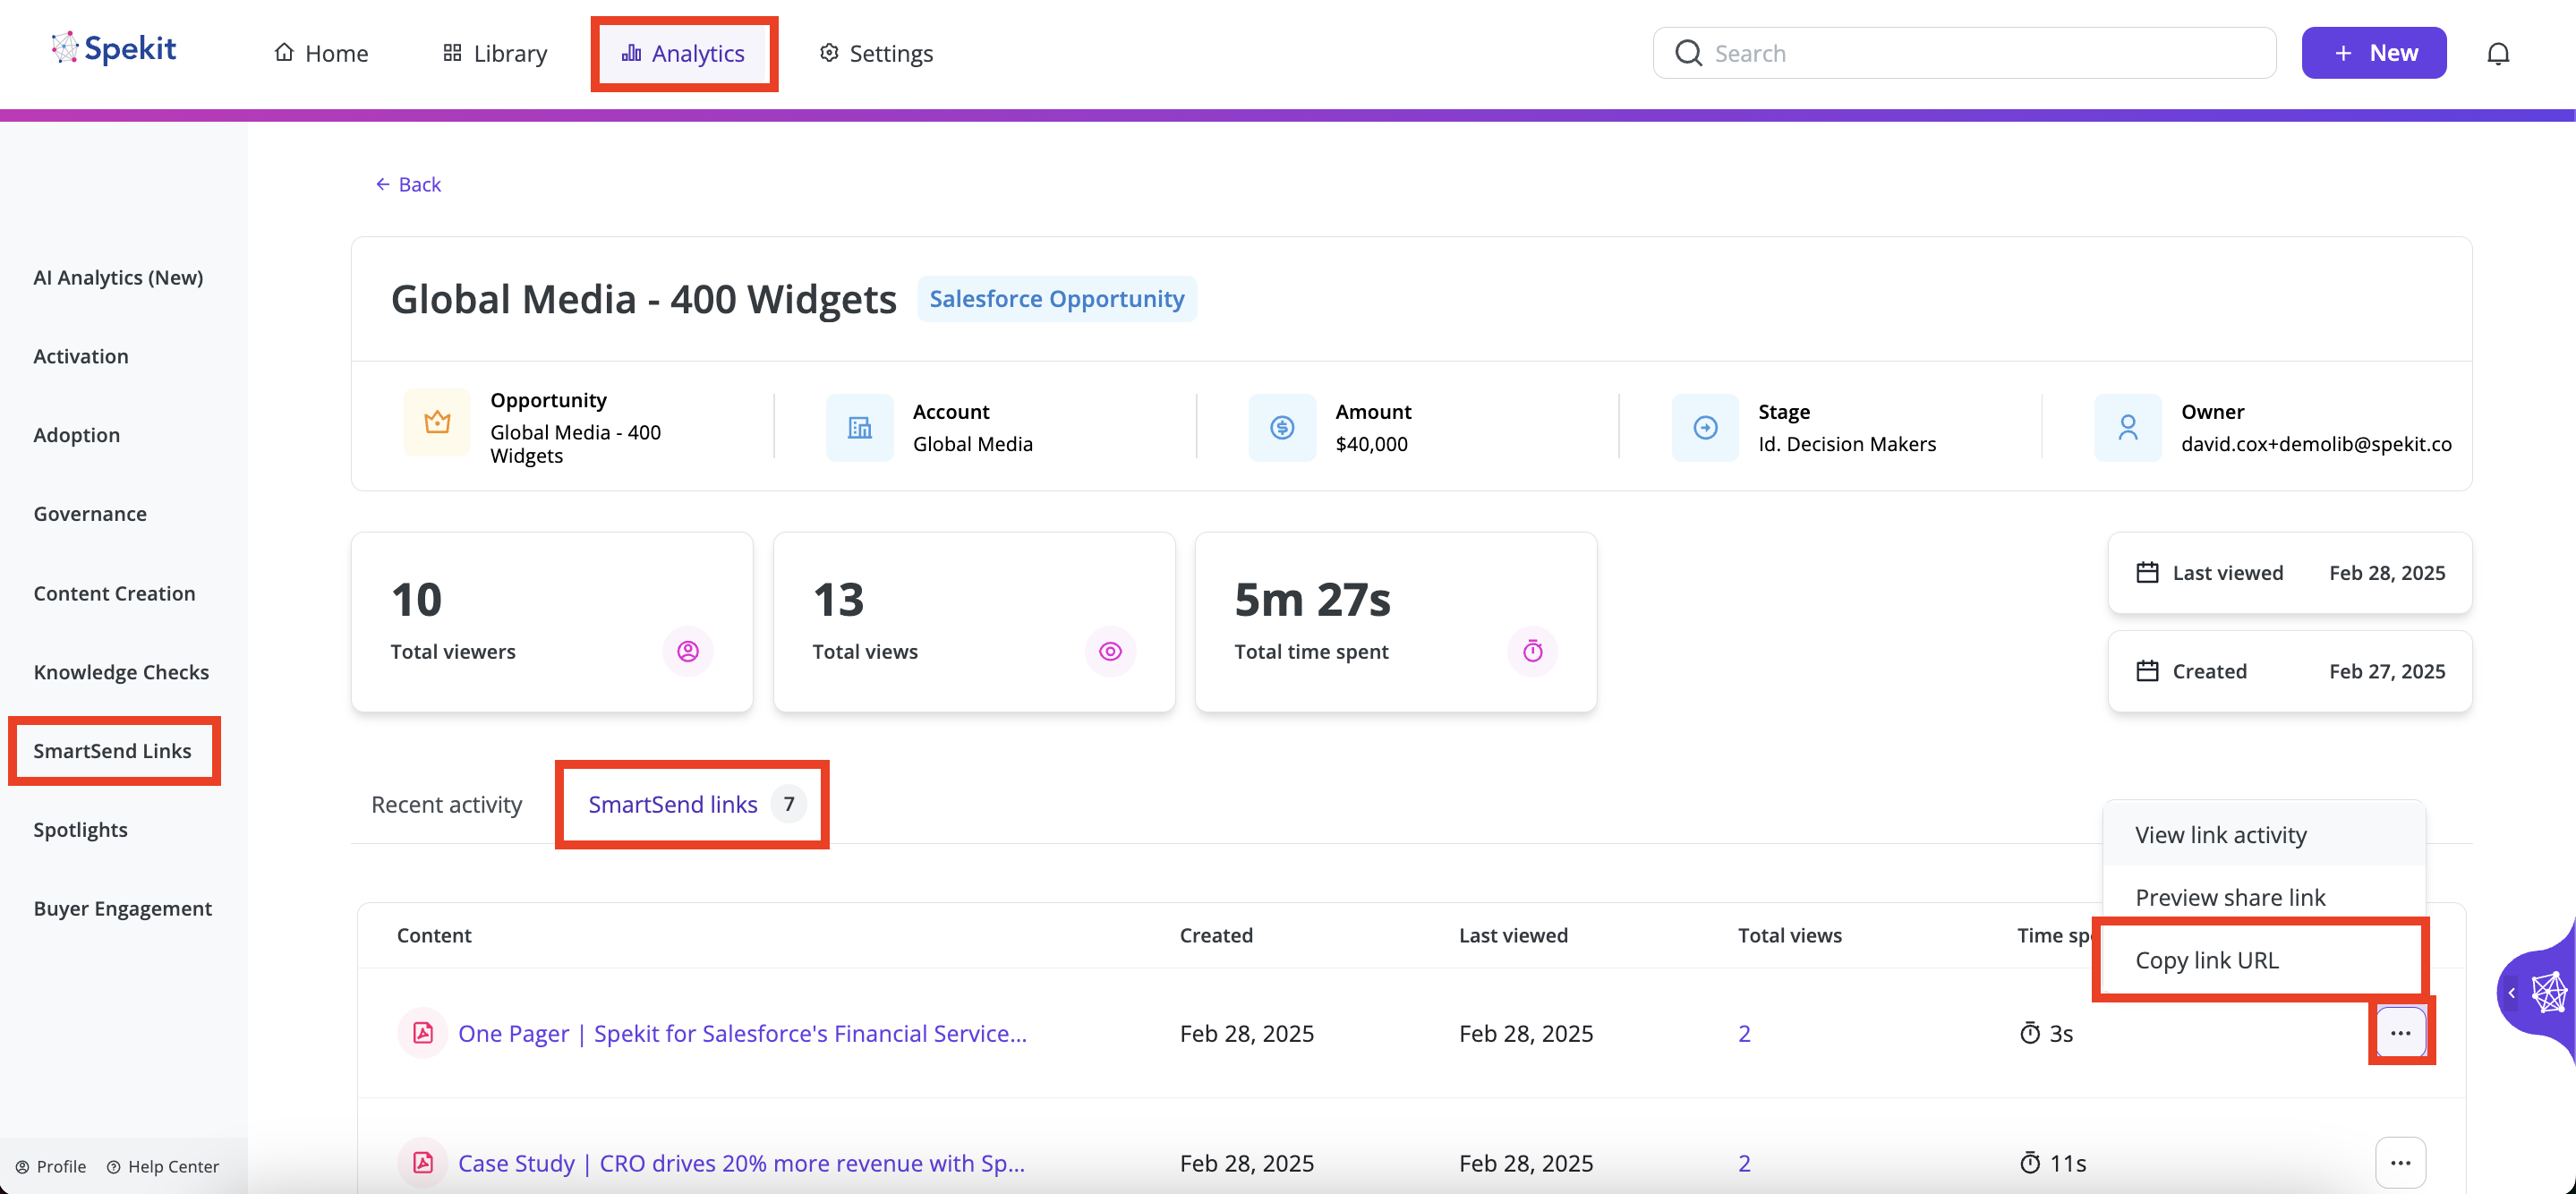Open Governance analytics
Screen dimensions: 2576x1194
(90, 514)
